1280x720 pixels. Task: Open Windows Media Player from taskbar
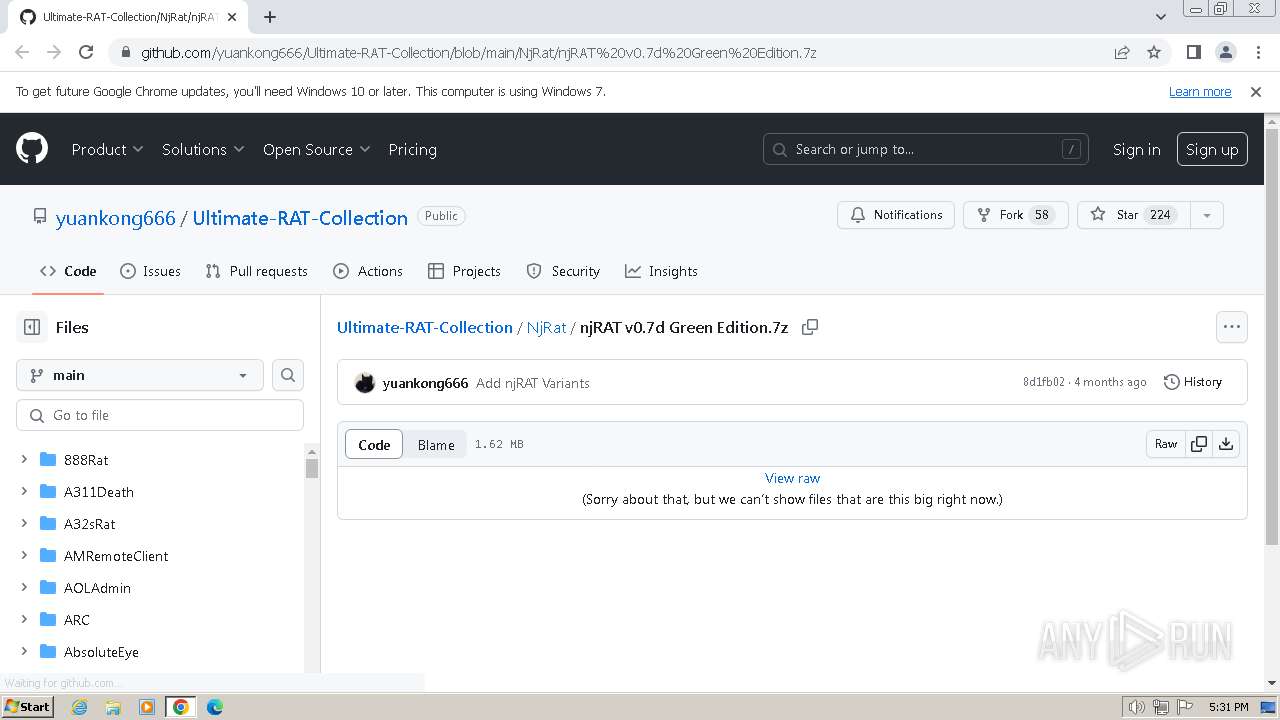147,707
